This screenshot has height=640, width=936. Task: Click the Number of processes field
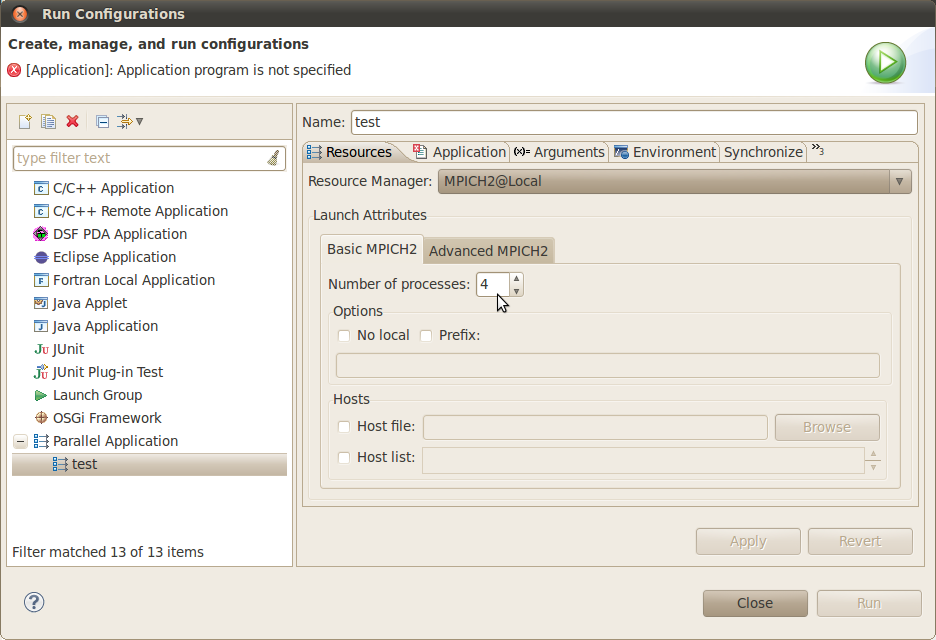(x=493, y=285)
